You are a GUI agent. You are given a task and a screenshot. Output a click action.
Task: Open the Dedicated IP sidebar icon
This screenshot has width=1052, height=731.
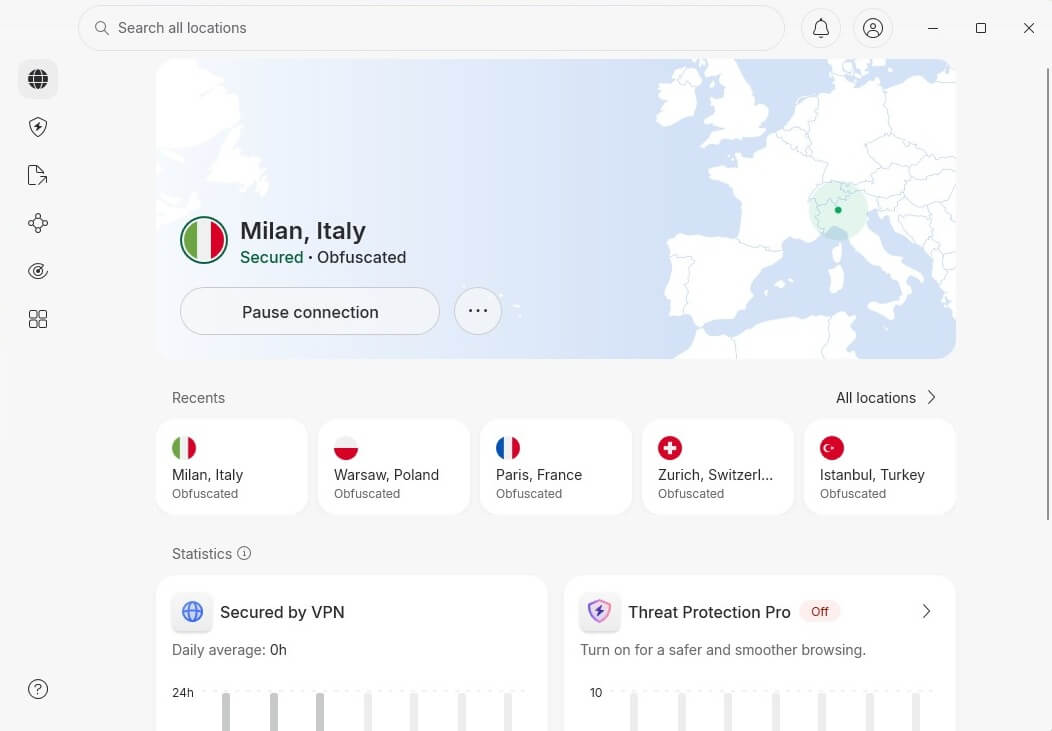[x=37, y=271]
